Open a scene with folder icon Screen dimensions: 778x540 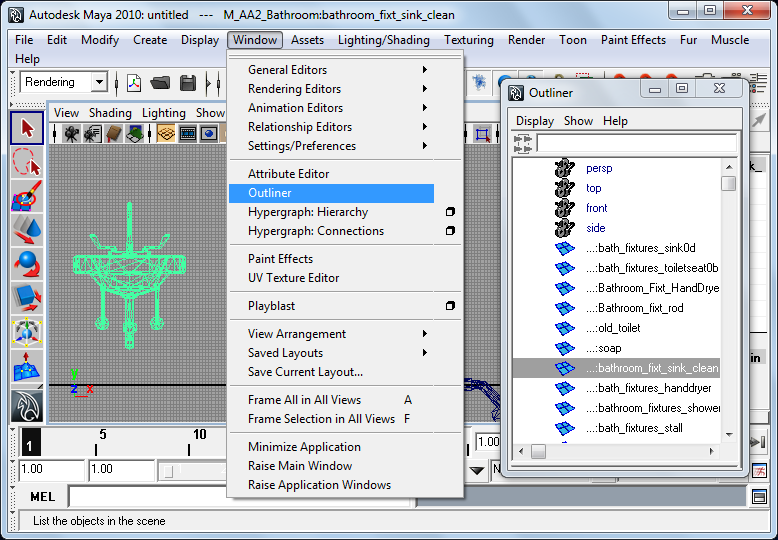click(x=160, y=83)
